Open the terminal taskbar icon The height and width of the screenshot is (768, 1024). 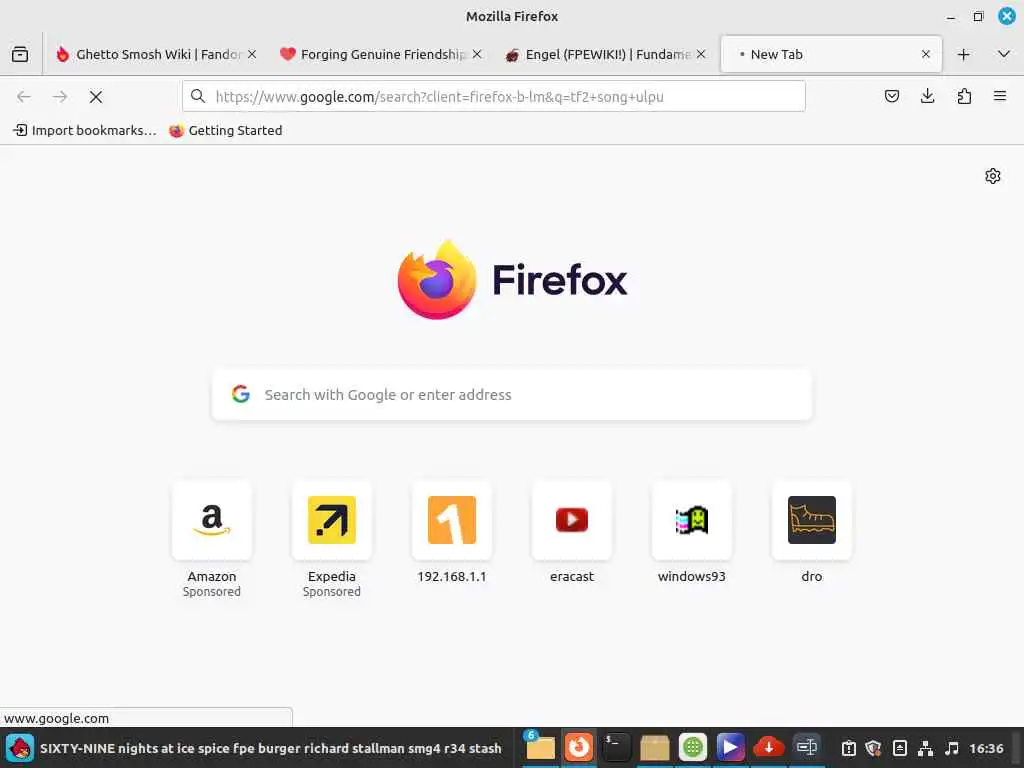(x=616, y=748)
